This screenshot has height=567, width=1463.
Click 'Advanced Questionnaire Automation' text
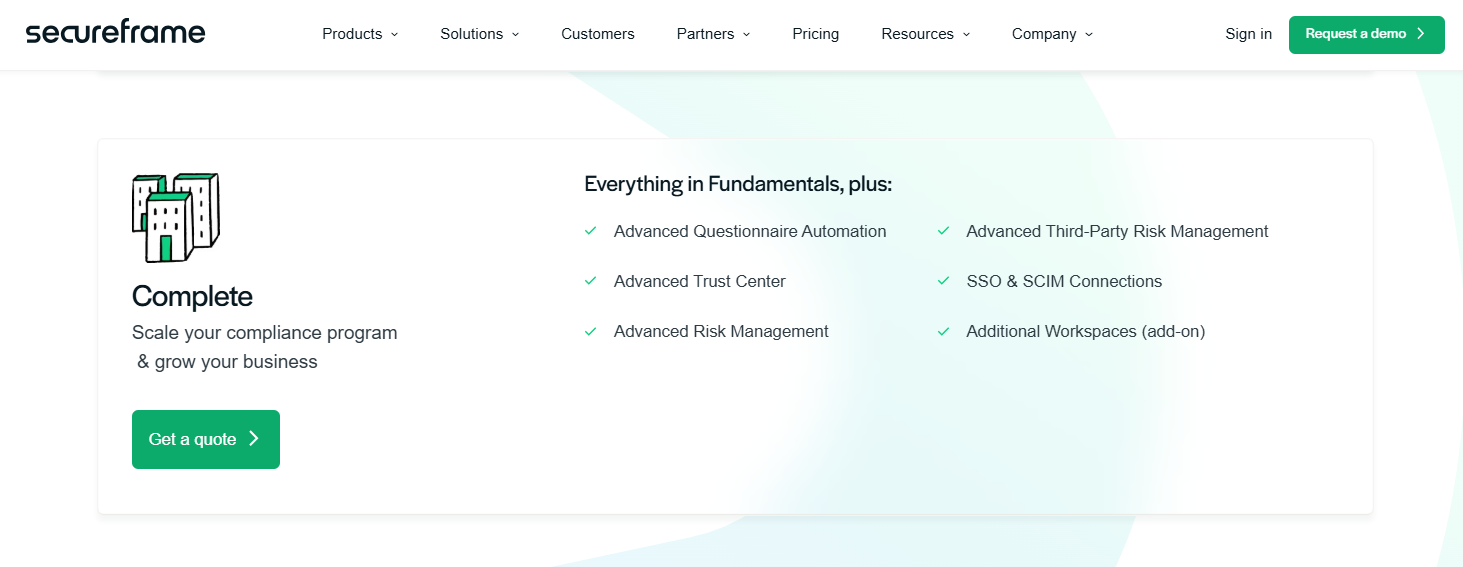750,231
